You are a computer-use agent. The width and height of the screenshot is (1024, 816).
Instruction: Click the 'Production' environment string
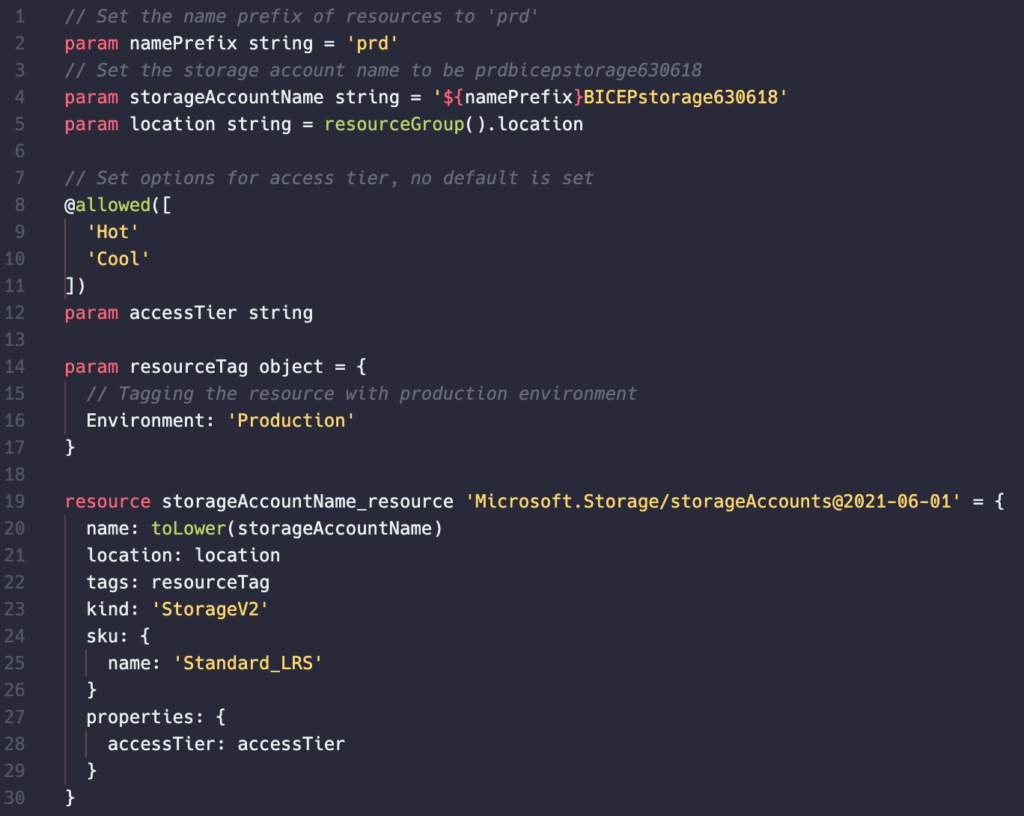pyautogui.click(x=291, y=420)
